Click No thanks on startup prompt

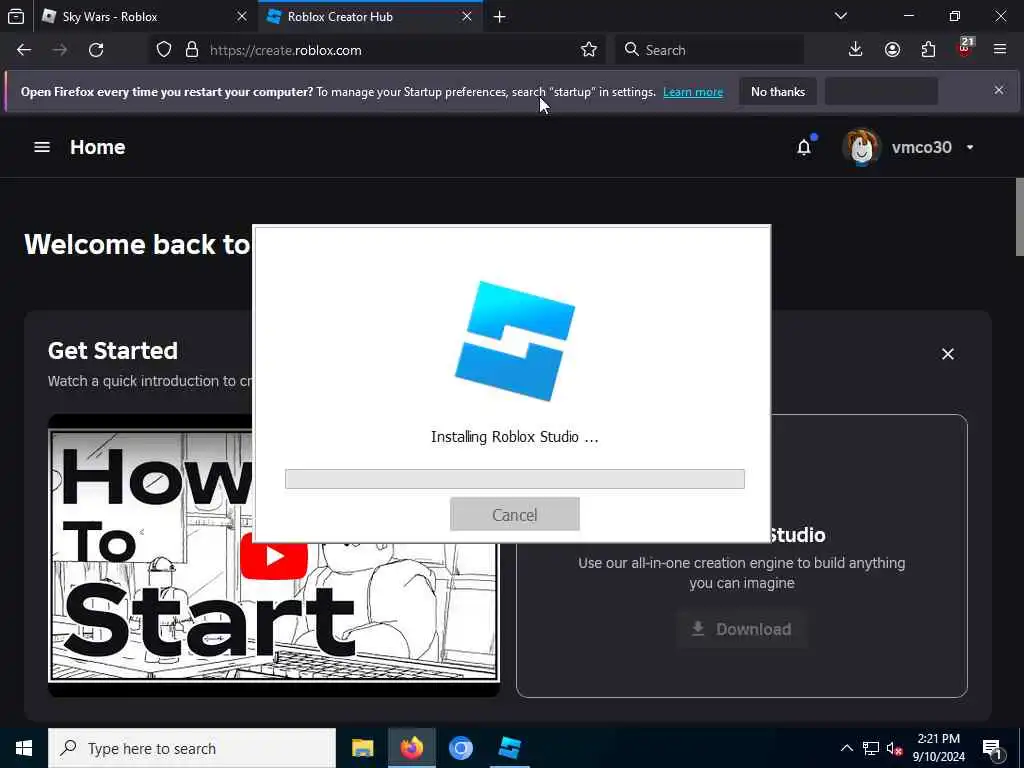tap(778, 92)
